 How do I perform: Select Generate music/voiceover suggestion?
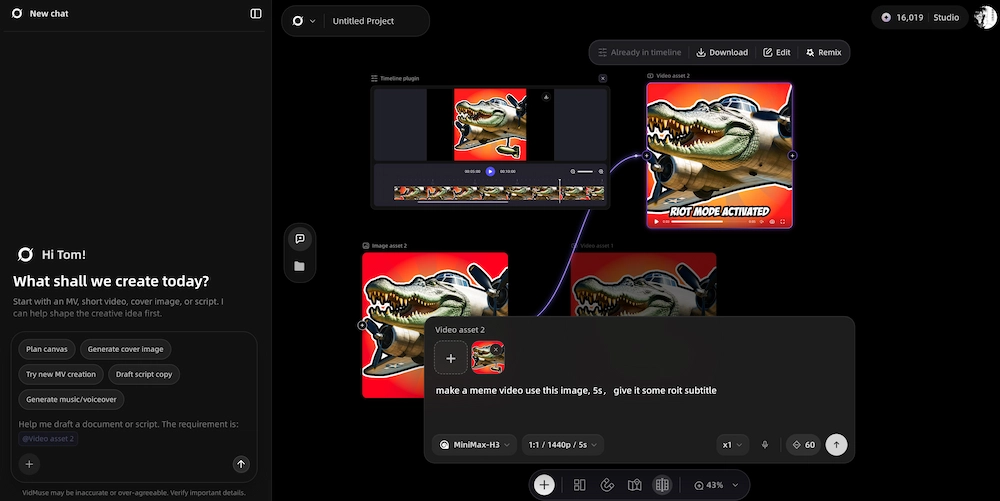[71, 400]
